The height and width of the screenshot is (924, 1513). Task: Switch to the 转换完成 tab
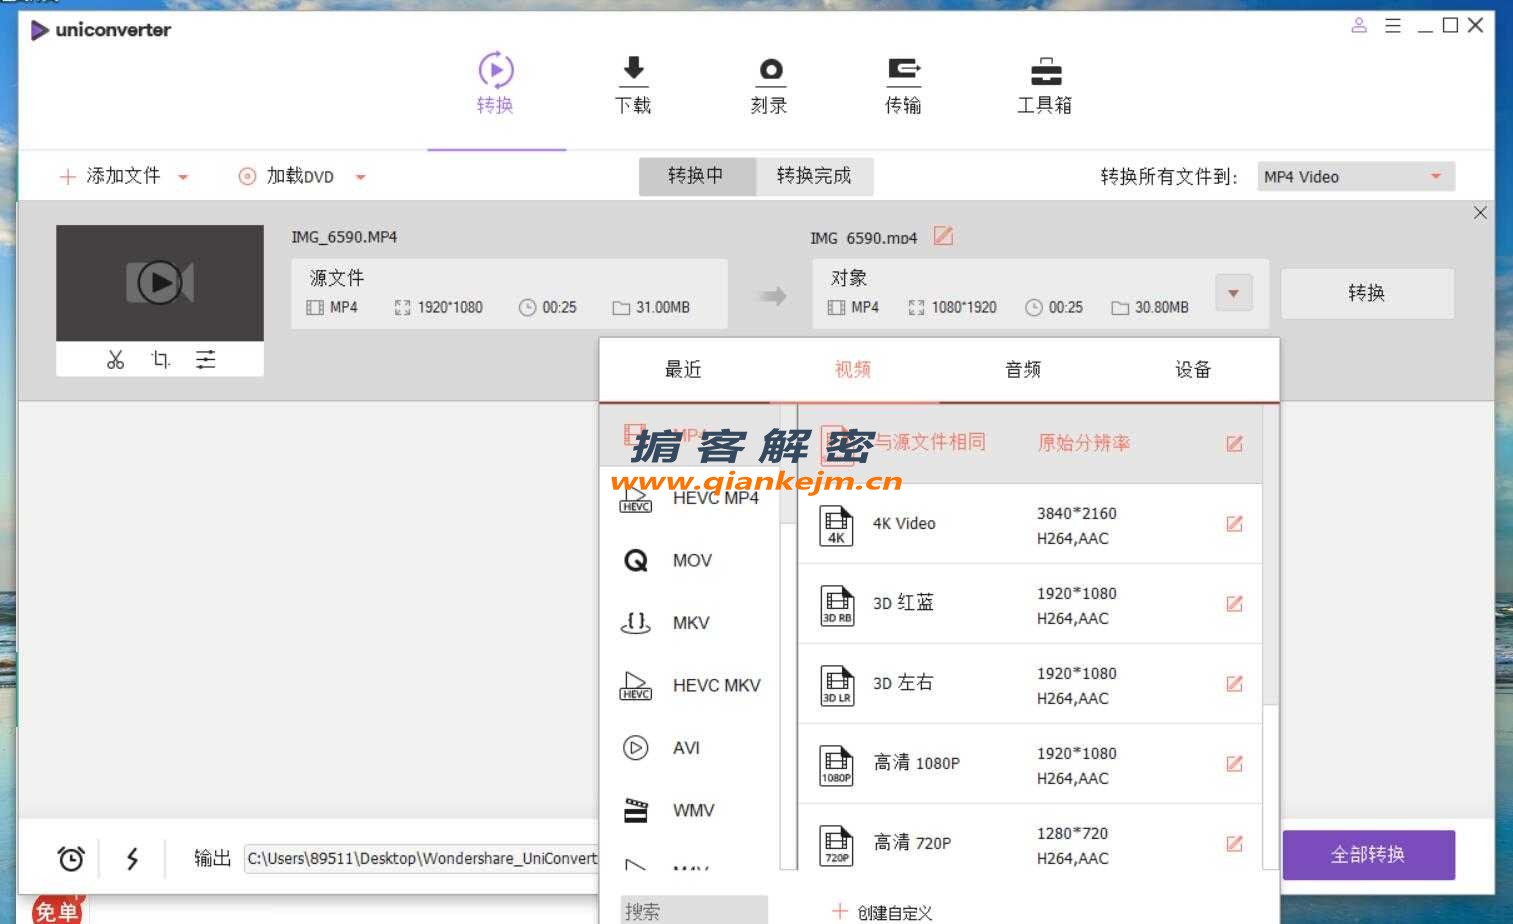point(814,176)
